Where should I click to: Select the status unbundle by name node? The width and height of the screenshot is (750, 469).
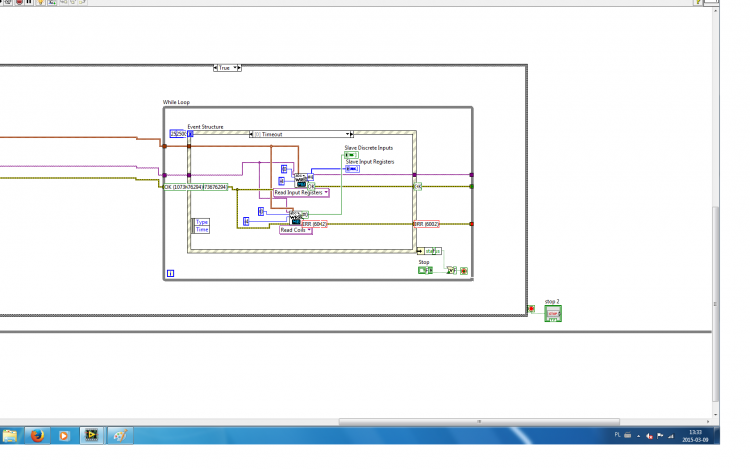430,251
